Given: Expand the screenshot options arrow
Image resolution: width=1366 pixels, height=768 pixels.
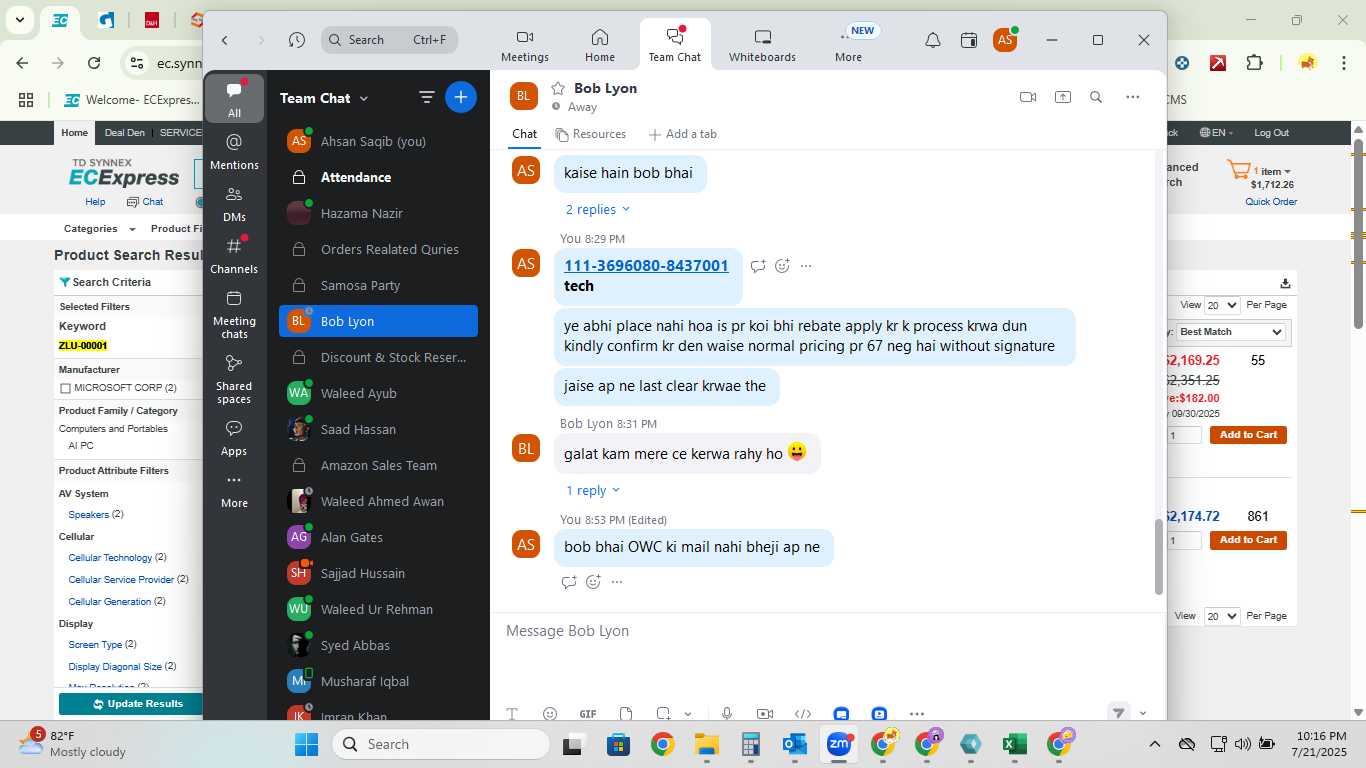Looking at the screenshot, I should tap(688, 714).
